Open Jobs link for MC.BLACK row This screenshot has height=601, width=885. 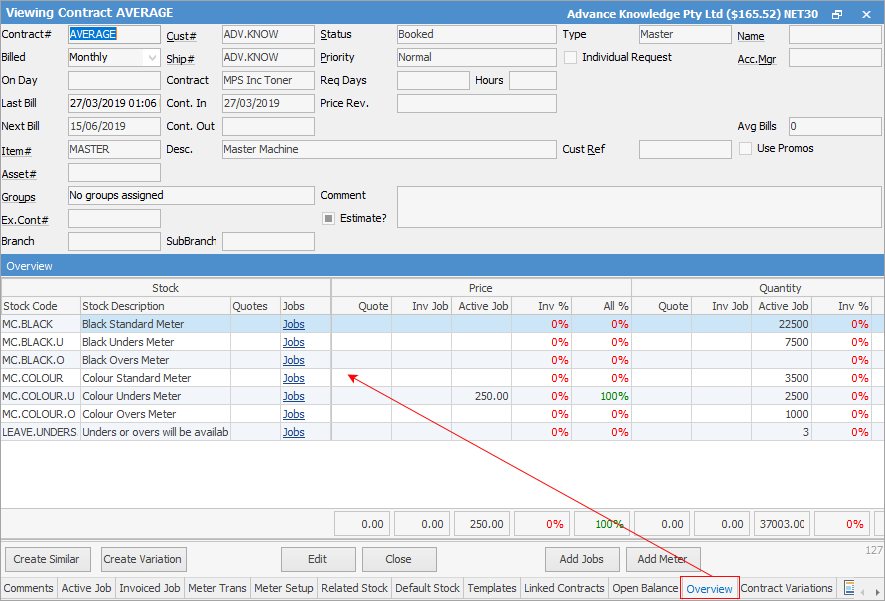coord(293,324)
